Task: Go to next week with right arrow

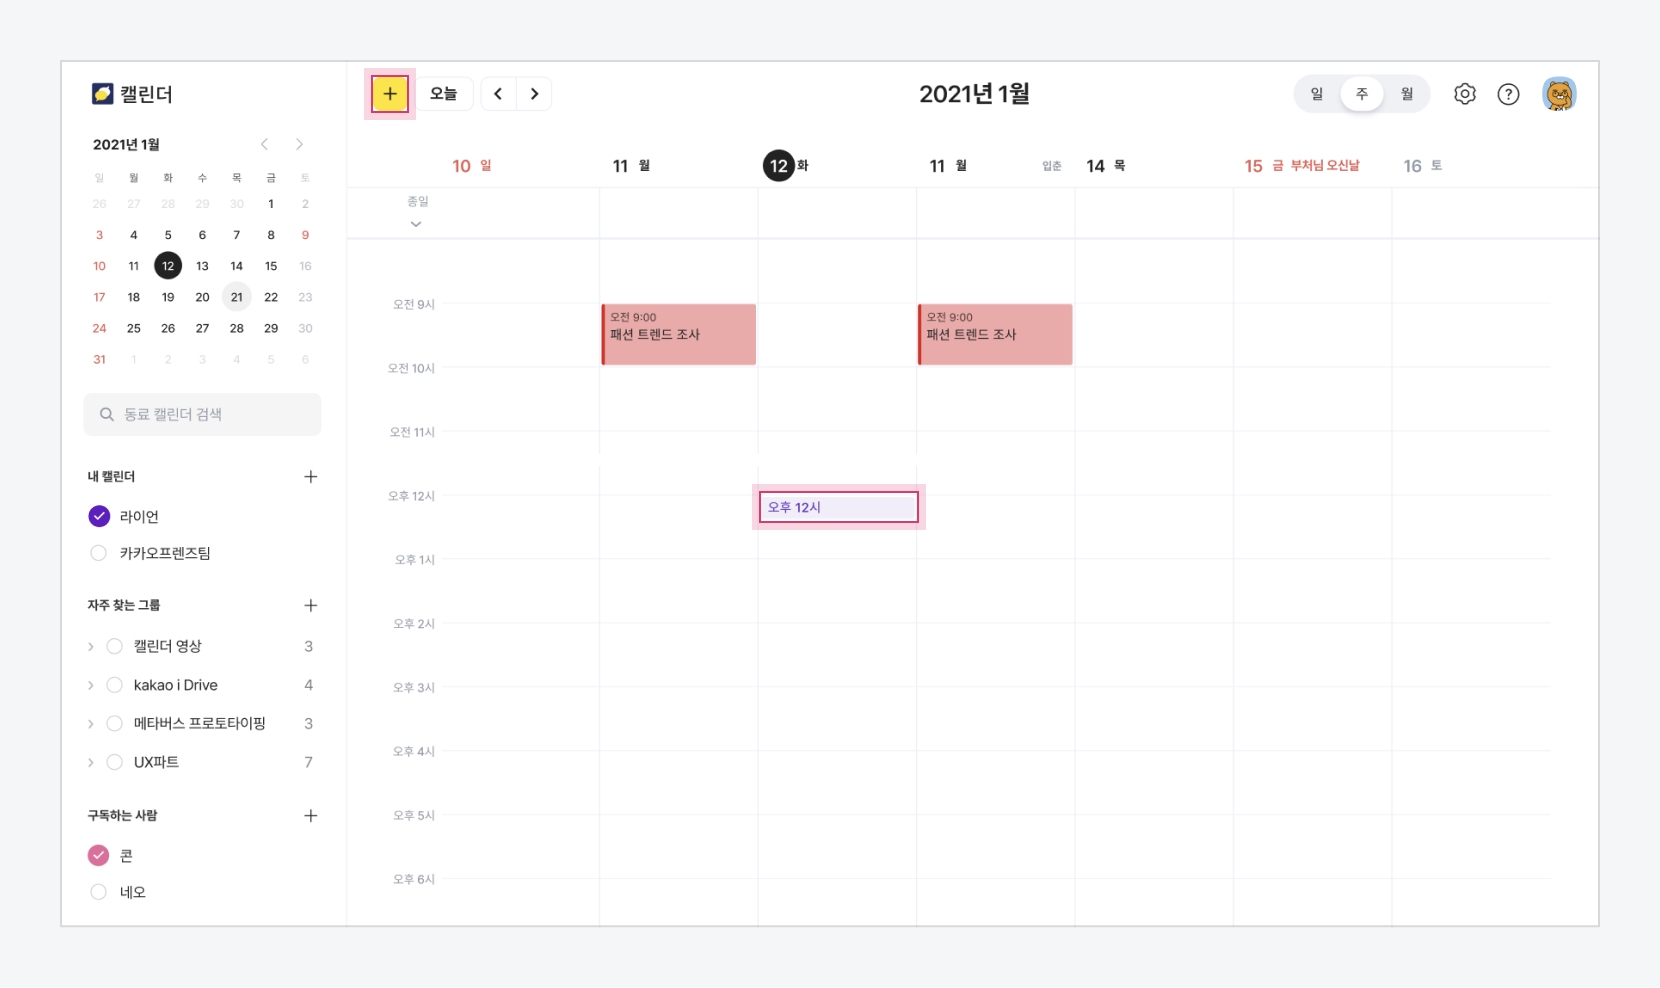Action: coord(534,94)
